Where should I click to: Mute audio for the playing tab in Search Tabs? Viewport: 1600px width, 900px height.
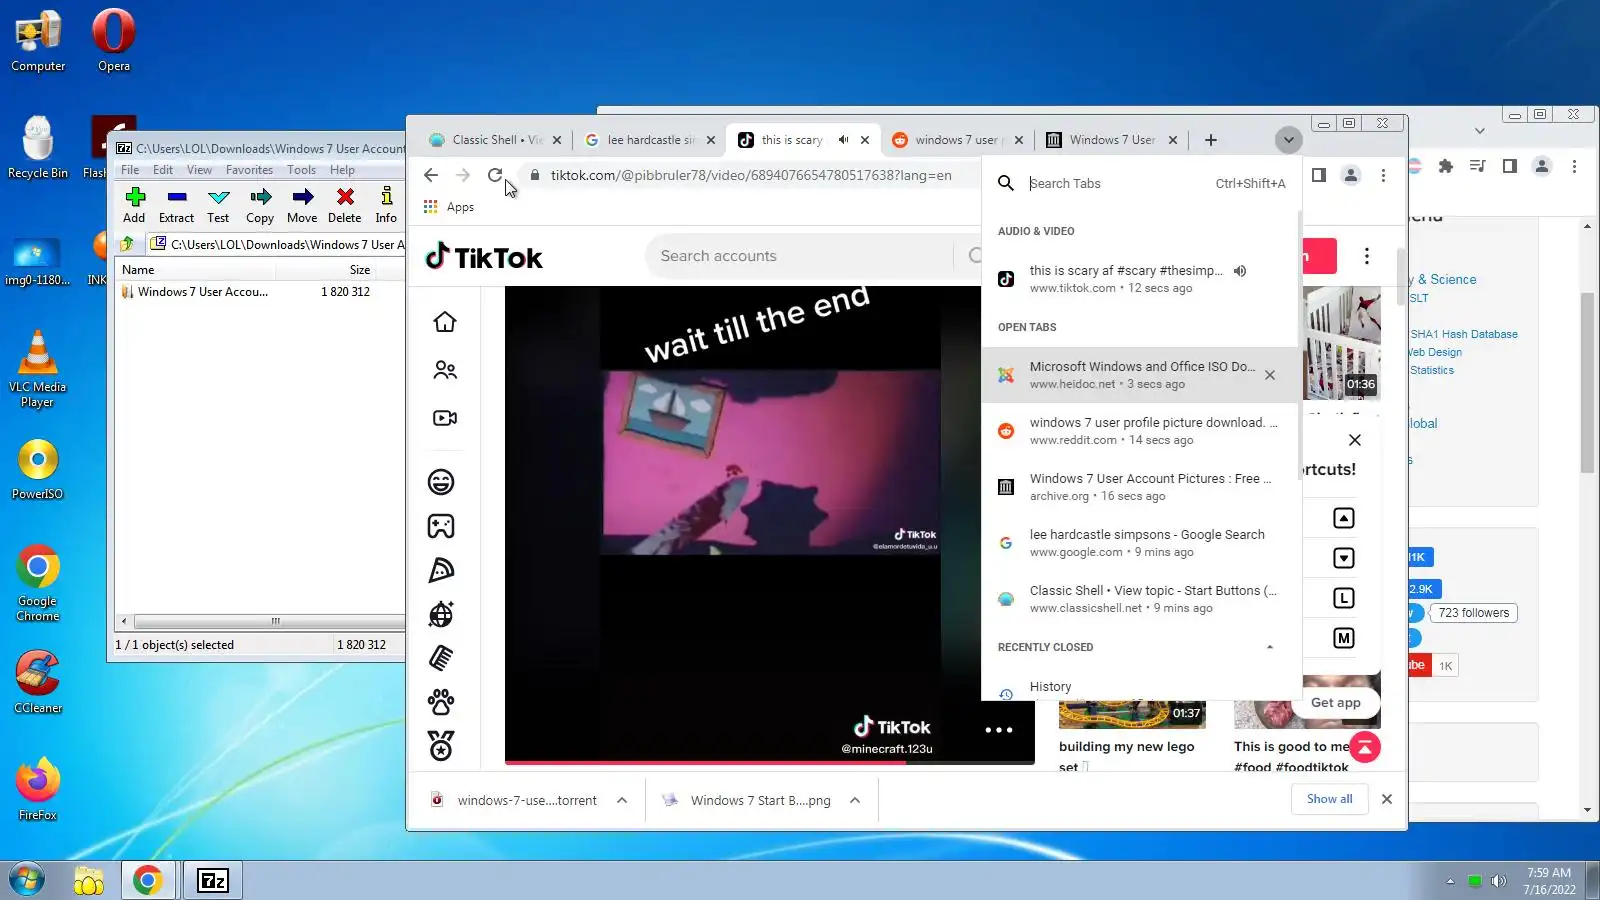click(x=1240, y=271)
